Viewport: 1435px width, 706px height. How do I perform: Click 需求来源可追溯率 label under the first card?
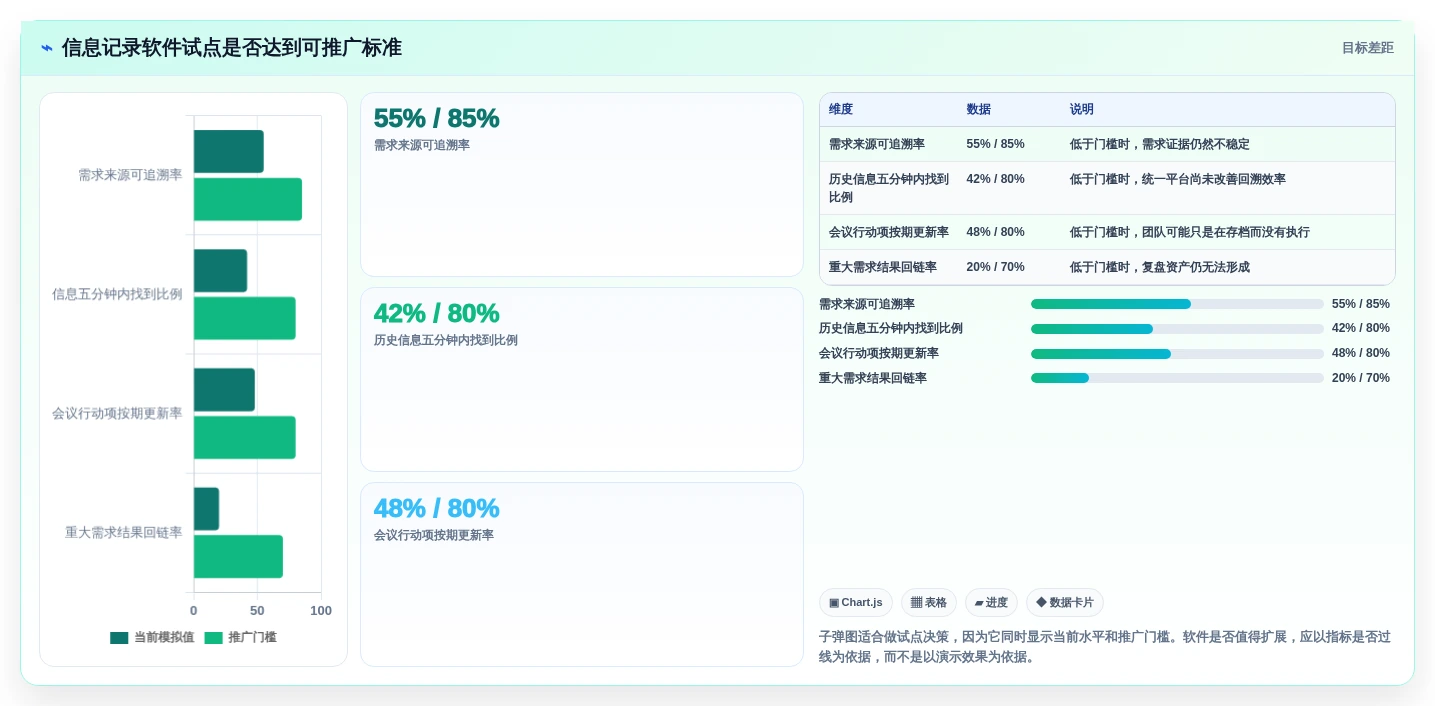click(x=422, y=145)
